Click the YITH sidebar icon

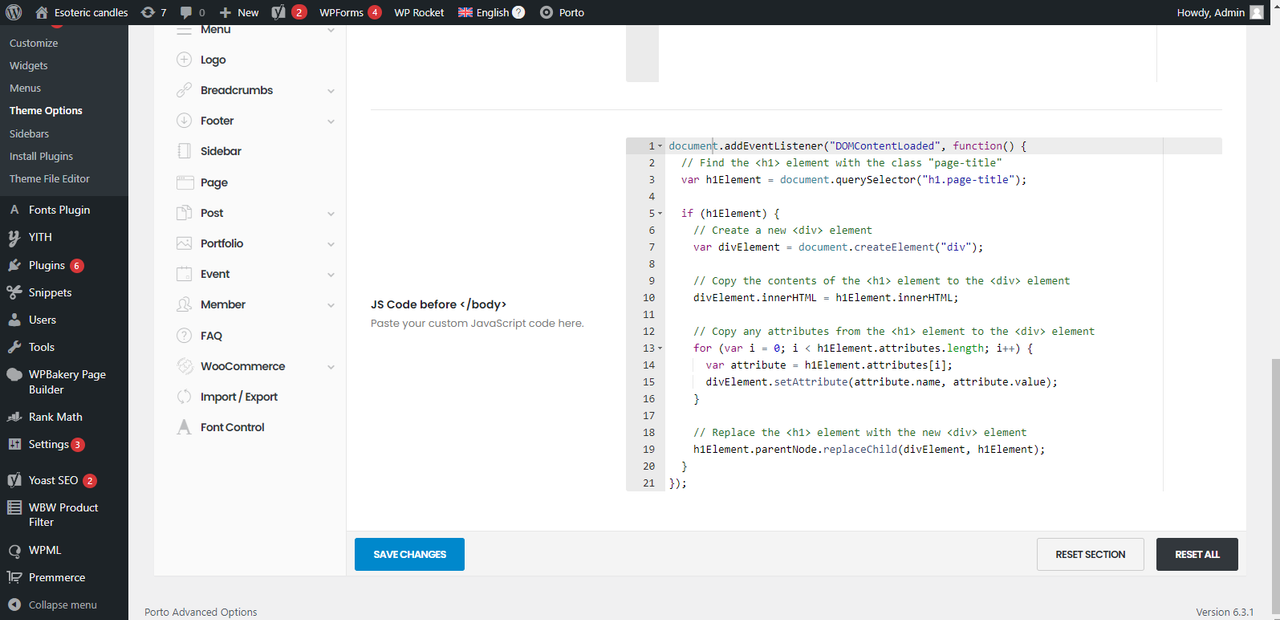click(14, 237)
